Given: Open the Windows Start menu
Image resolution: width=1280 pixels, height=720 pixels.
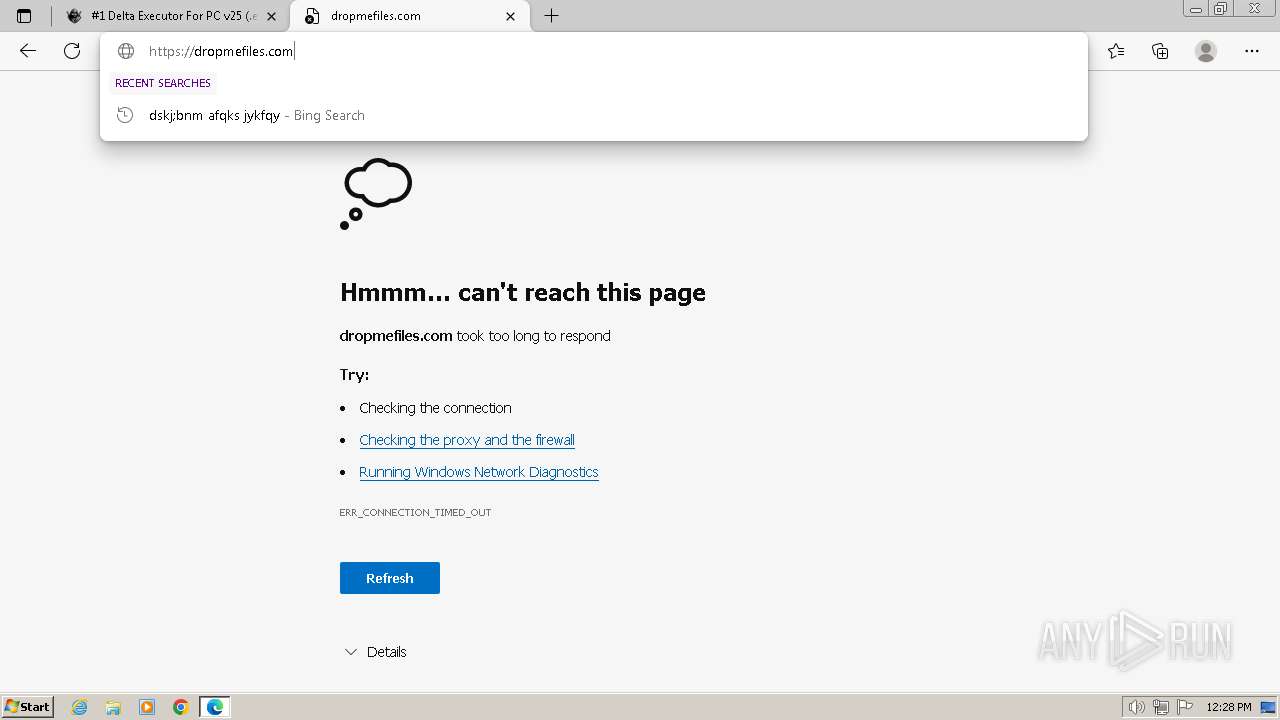Looking at the screenshot, I should pos(28,706).
